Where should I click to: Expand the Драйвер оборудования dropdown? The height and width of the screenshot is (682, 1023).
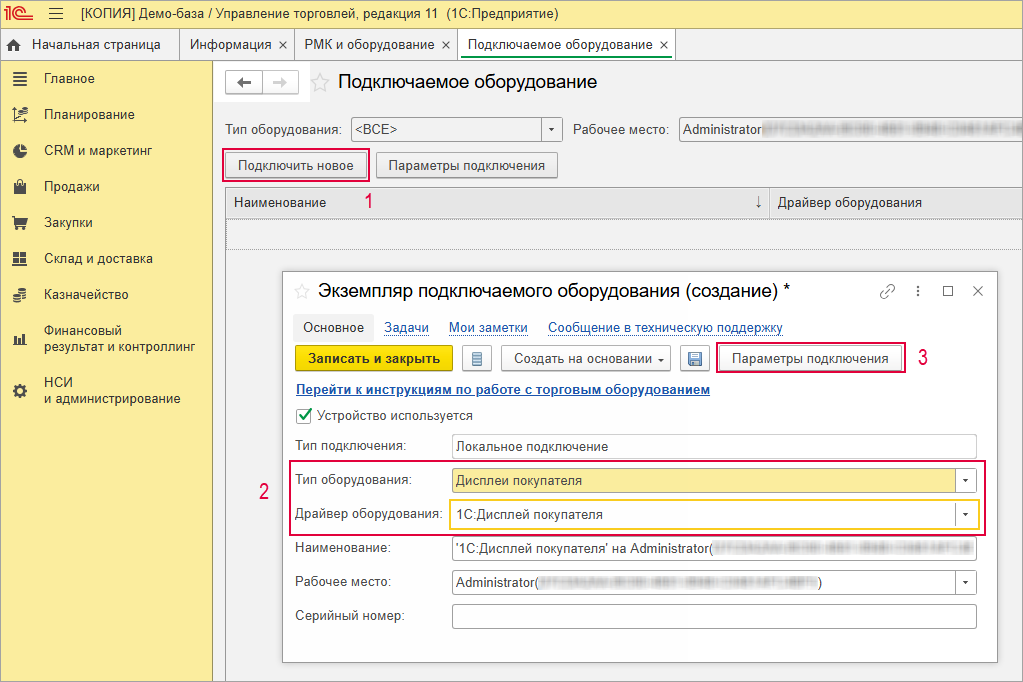(x=966, y=515)
